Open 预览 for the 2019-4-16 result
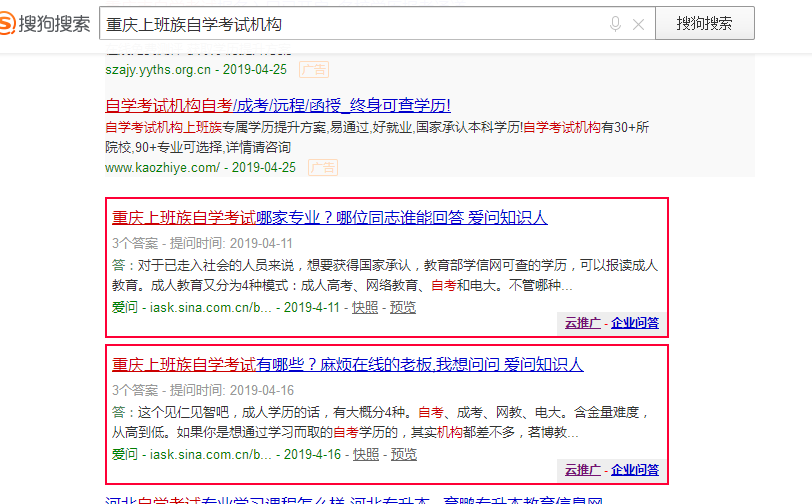This screenshot has width=812, height=504. tap(404, 455)
